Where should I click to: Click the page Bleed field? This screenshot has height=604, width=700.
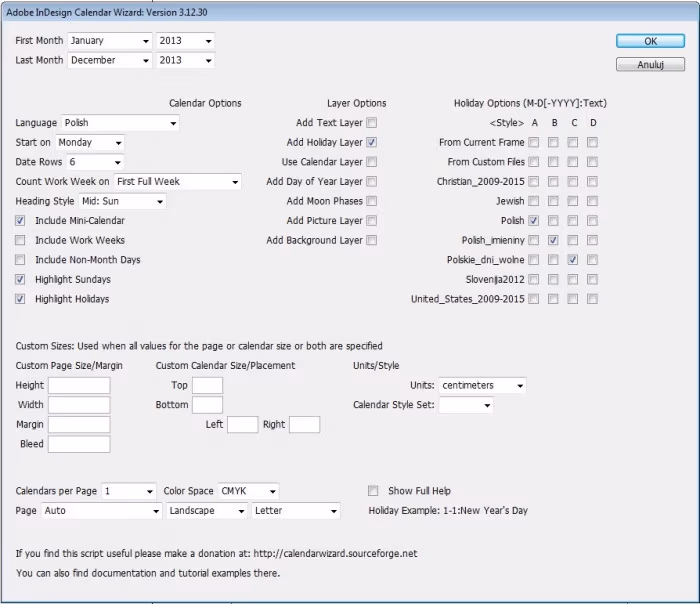[x=79, y=444]
